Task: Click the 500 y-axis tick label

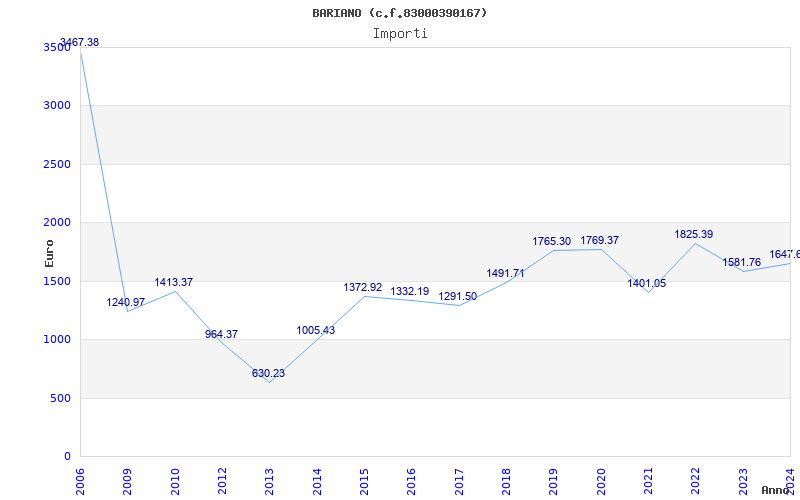Action: (x=60, y=398)
